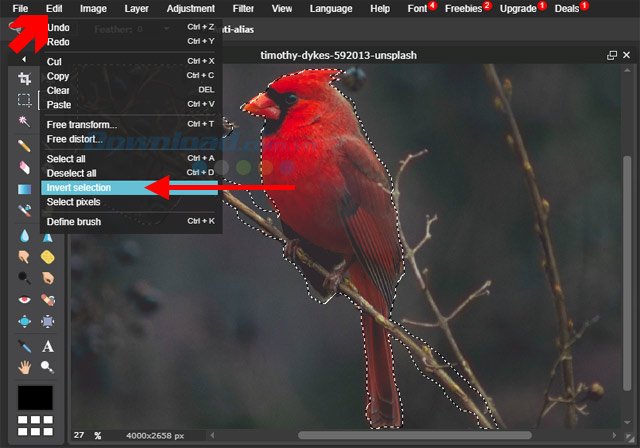Select the yellow Sponge tool
The height and width of the screenshot is (448, 640).
coord(48,257)
